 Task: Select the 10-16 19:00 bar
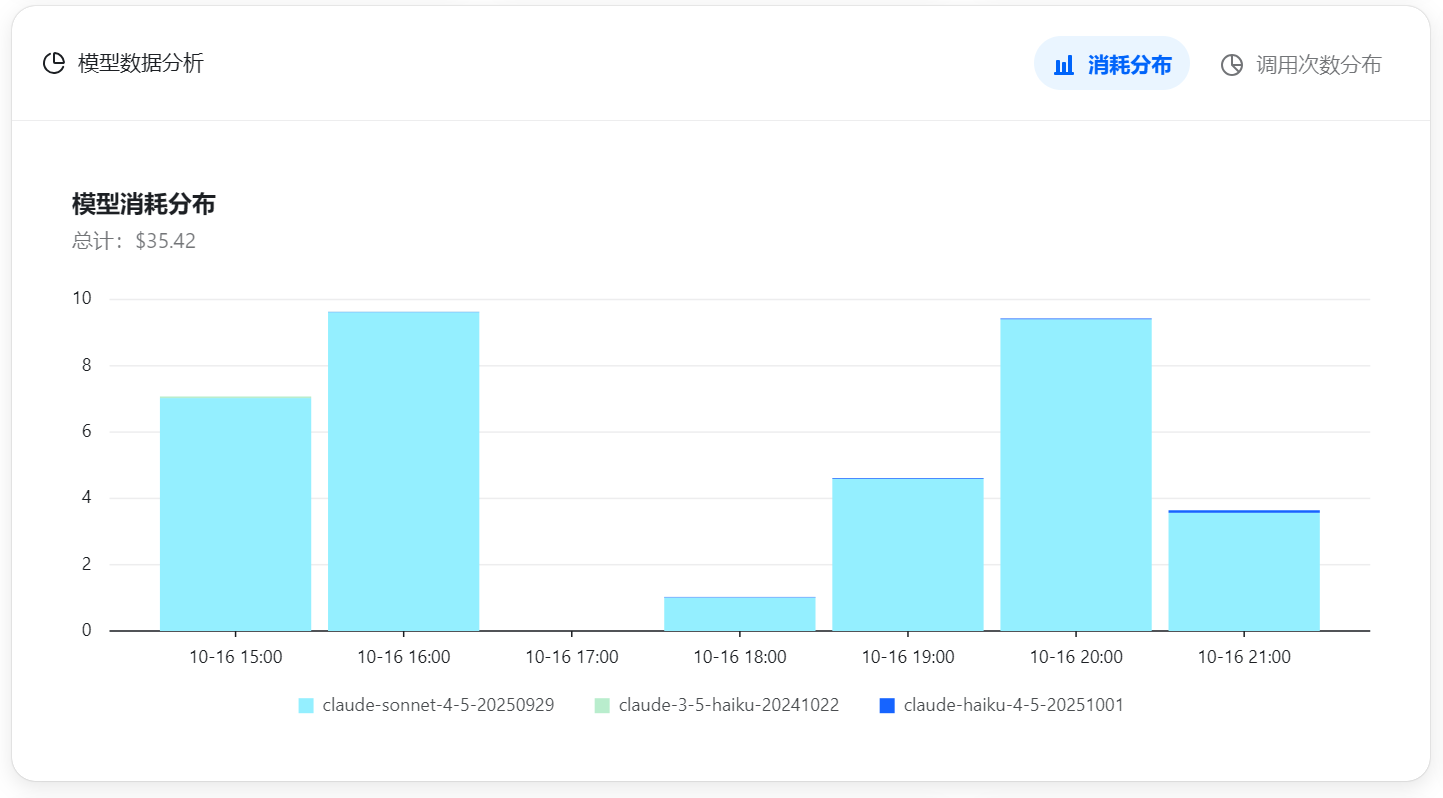(907, 555)
